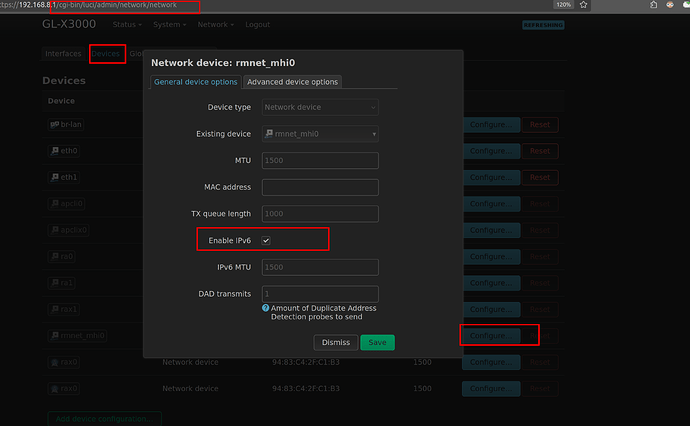Screen dimensions: 690x426
Task: Click the apcli0 device icon
Action: [55, 204]
